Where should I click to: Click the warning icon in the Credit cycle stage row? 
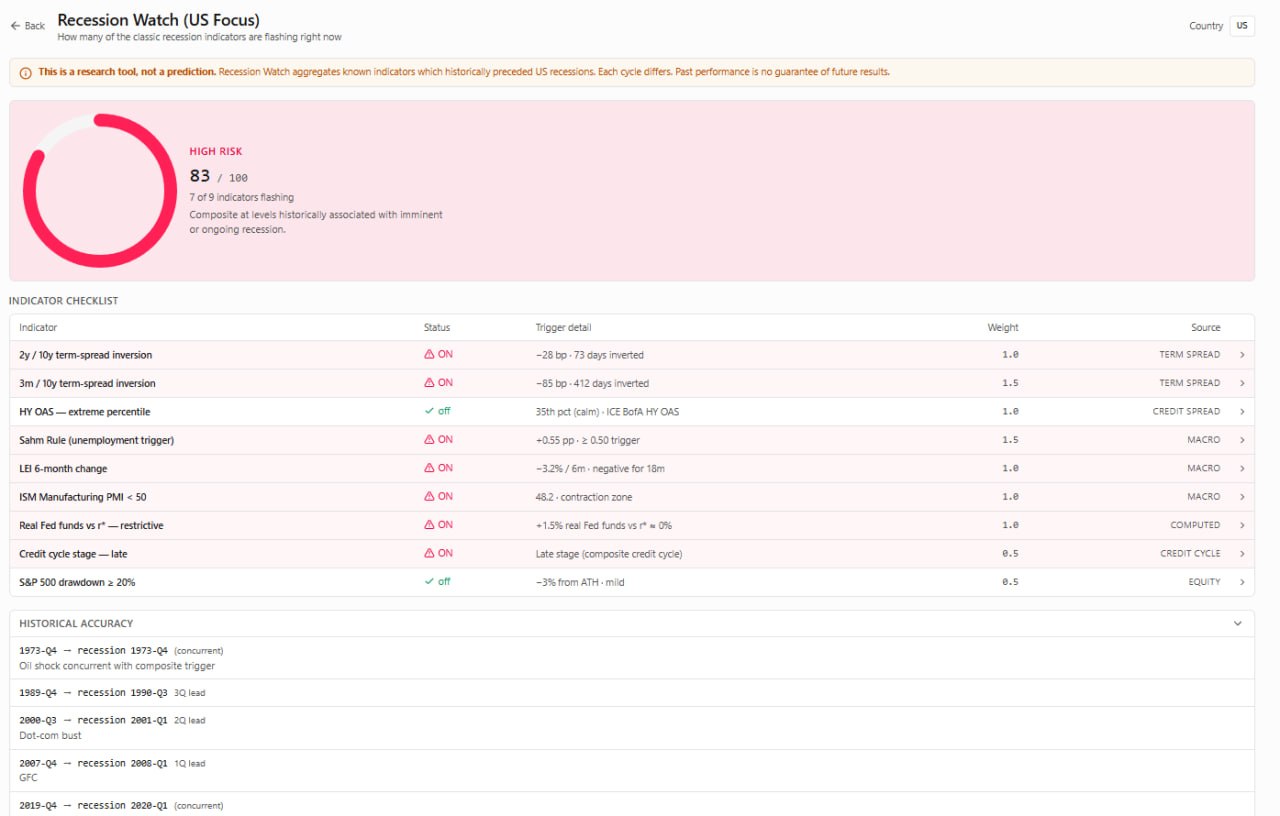click(429, 553)
